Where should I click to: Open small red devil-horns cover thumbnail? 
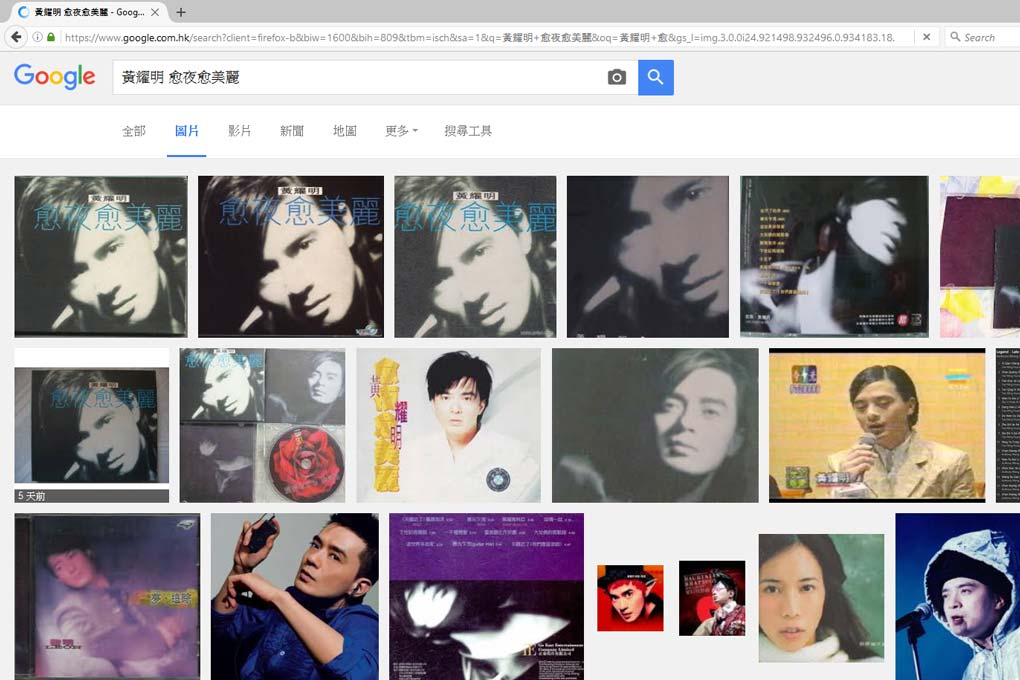pyautogui.click(x=630, y=598)
